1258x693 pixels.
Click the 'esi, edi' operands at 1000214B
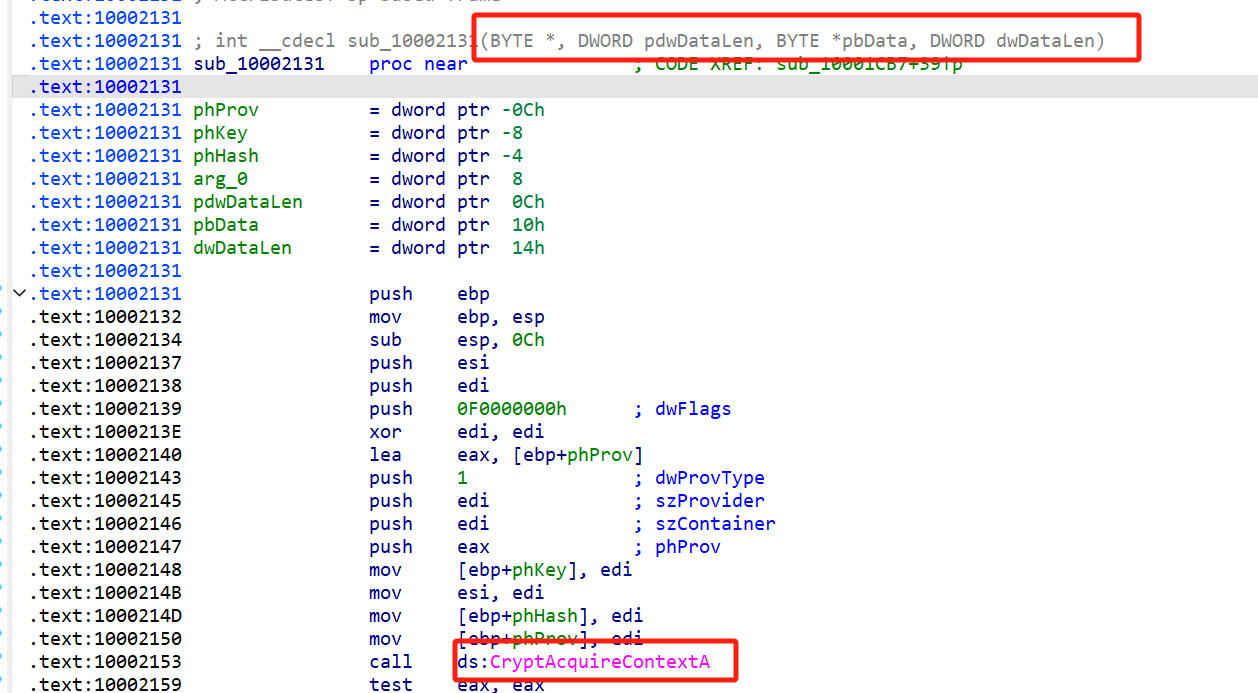click(x=501, y=593)
